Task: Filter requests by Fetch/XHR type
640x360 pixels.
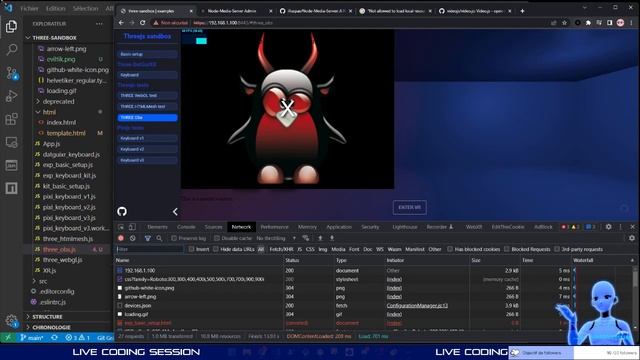Action: 281,249
